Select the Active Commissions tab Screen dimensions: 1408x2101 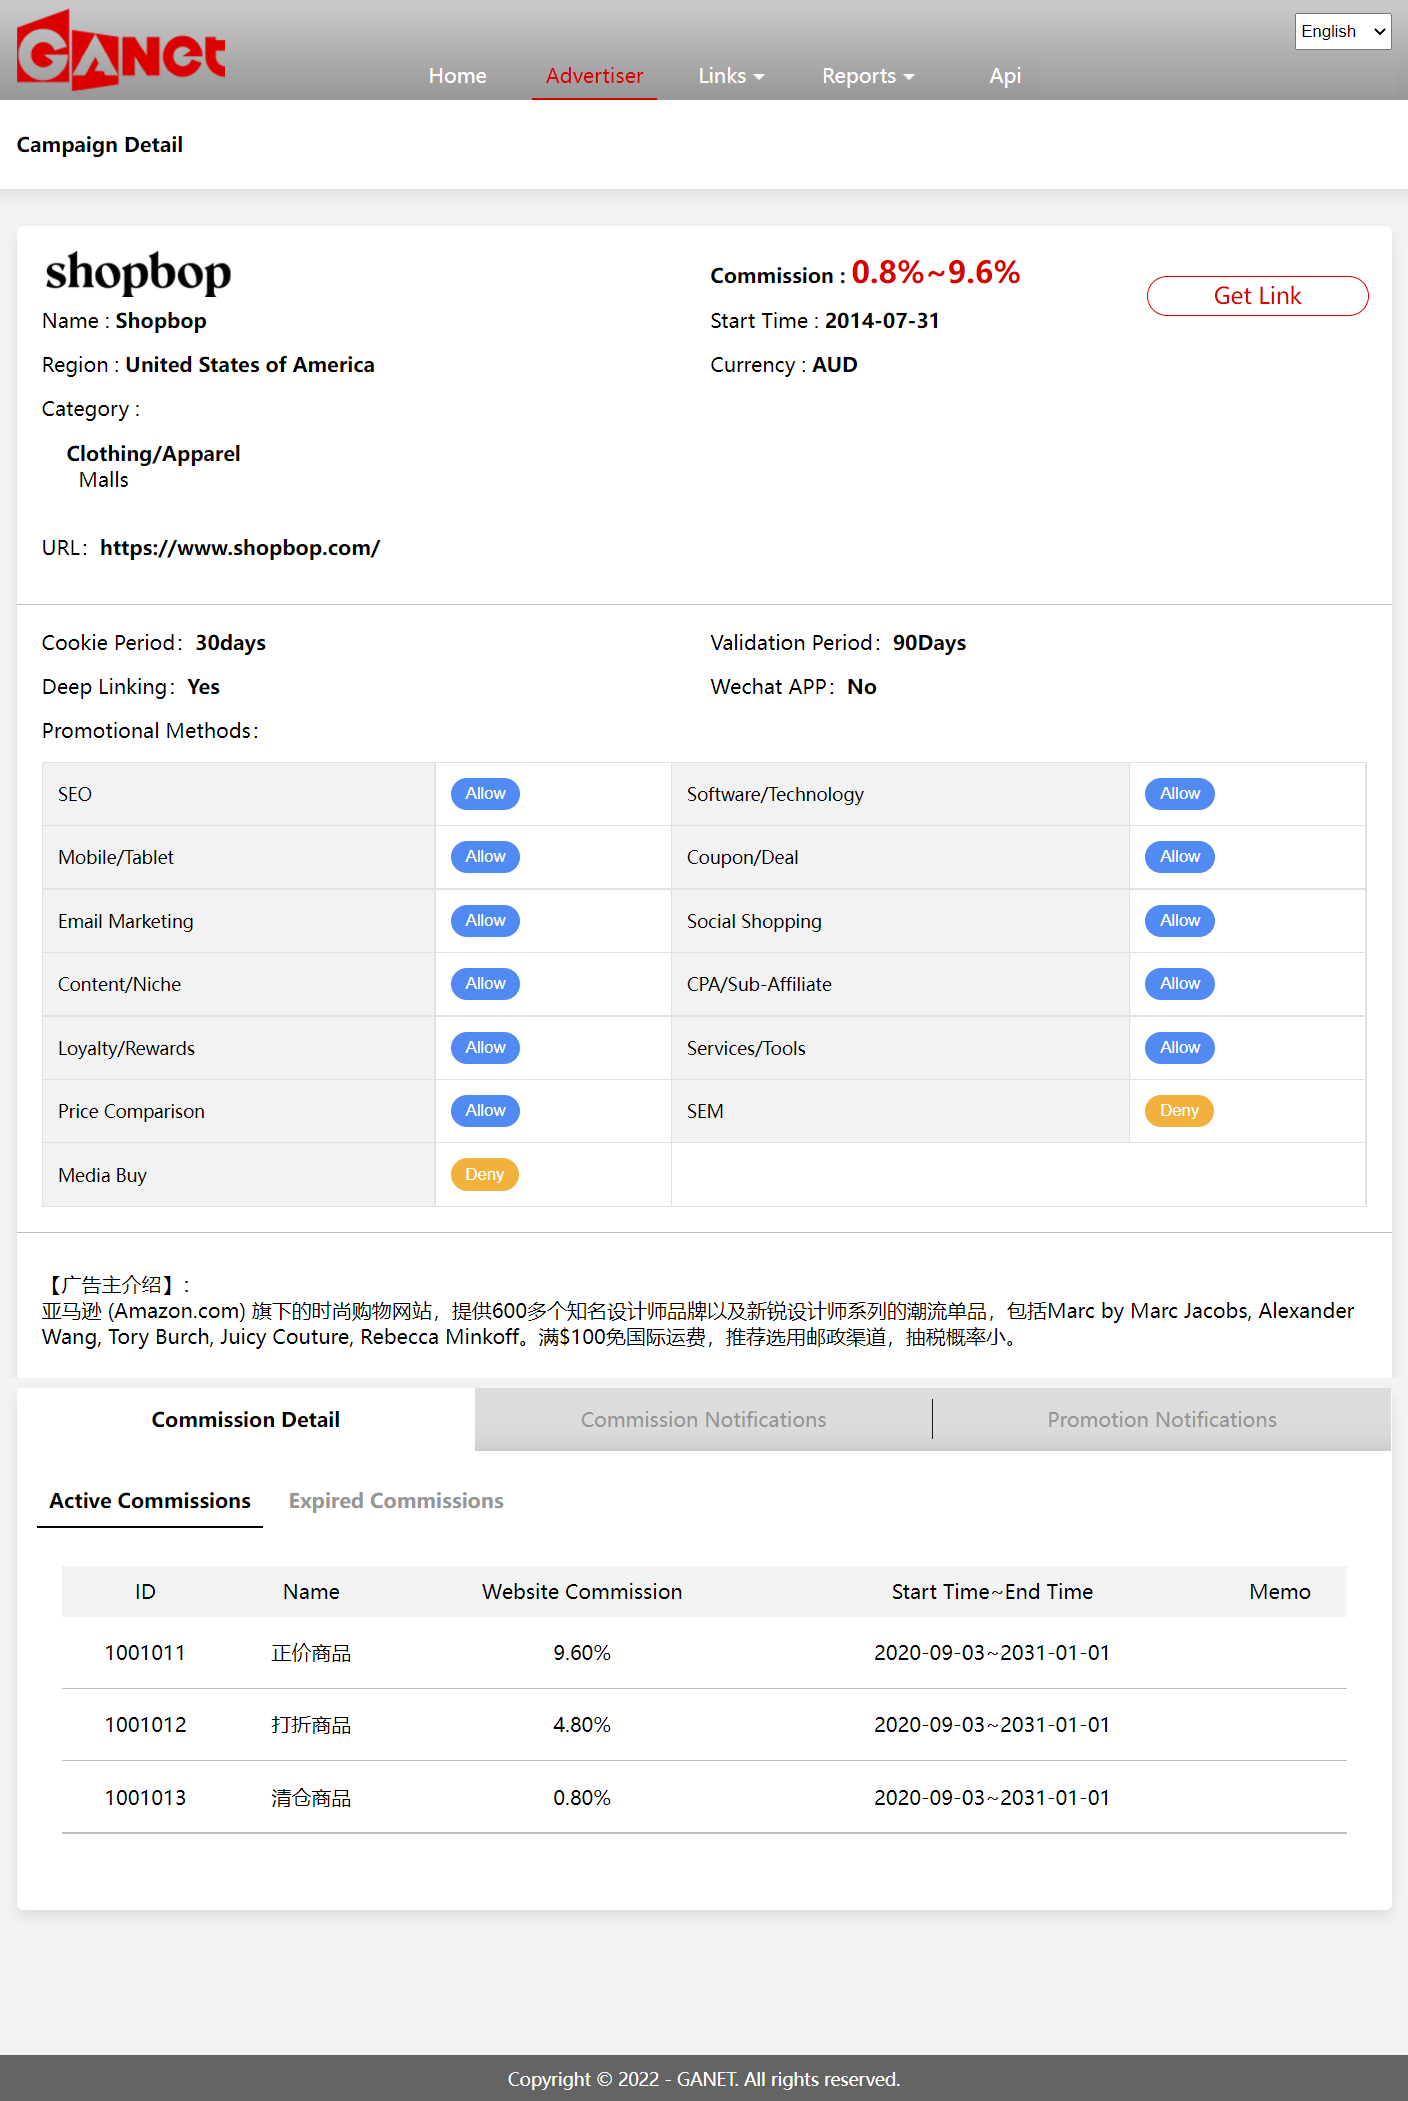150,1501
